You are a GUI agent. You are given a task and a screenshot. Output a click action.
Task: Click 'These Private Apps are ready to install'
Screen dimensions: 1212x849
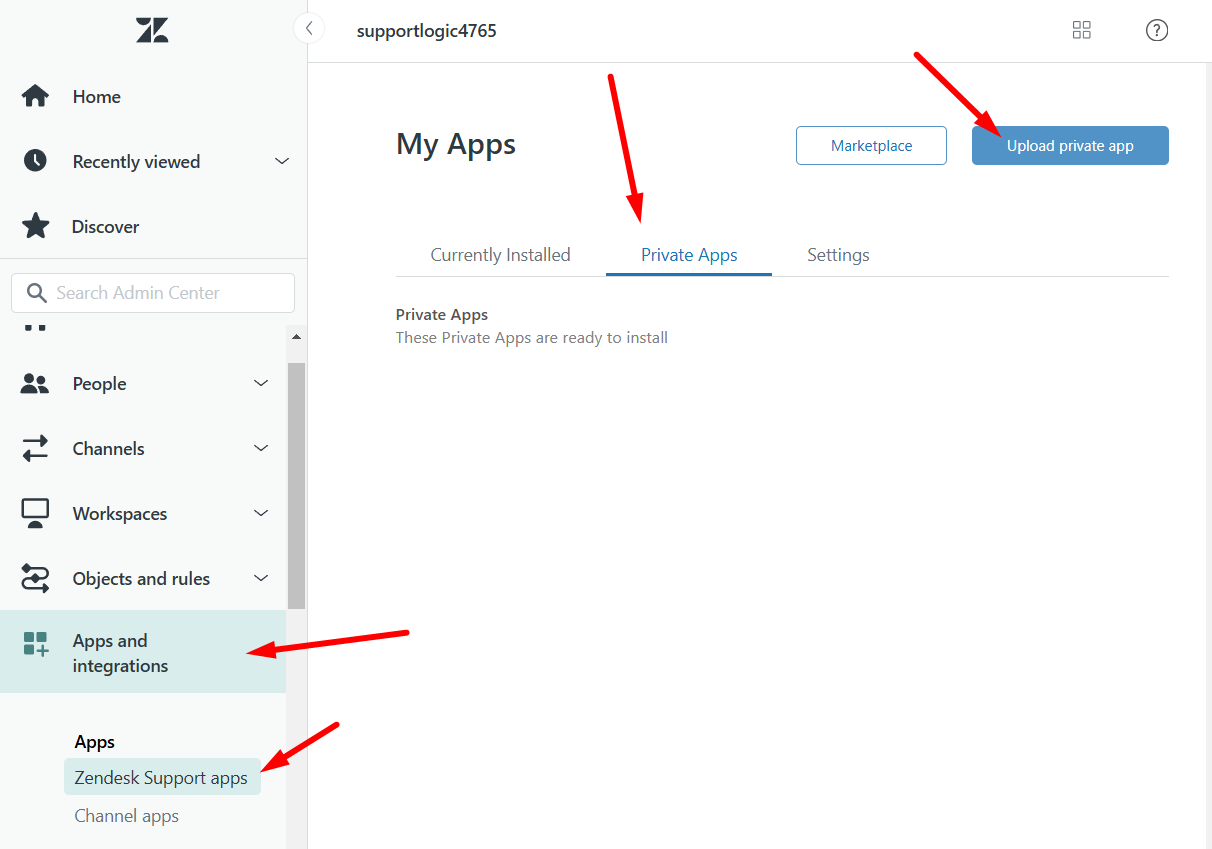[532, 337]
